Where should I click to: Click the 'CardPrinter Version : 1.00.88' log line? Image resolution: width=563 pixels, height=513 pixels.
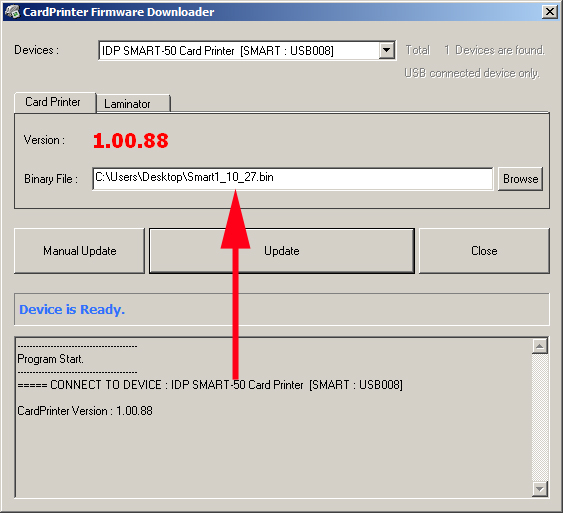pos(85,411)
